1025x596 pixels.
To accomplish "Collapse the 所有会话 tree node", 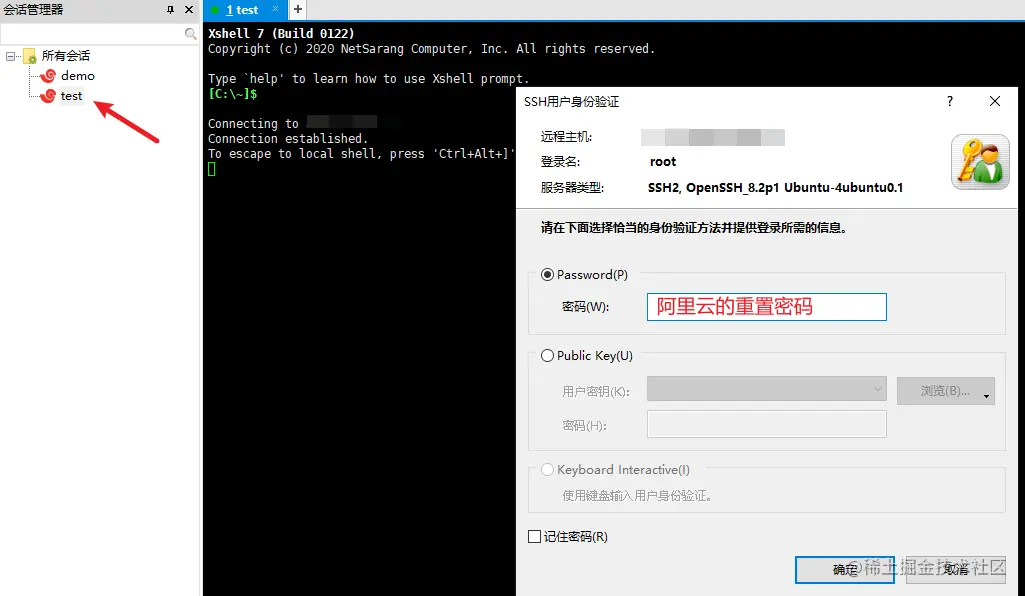I will pos(10,56).
